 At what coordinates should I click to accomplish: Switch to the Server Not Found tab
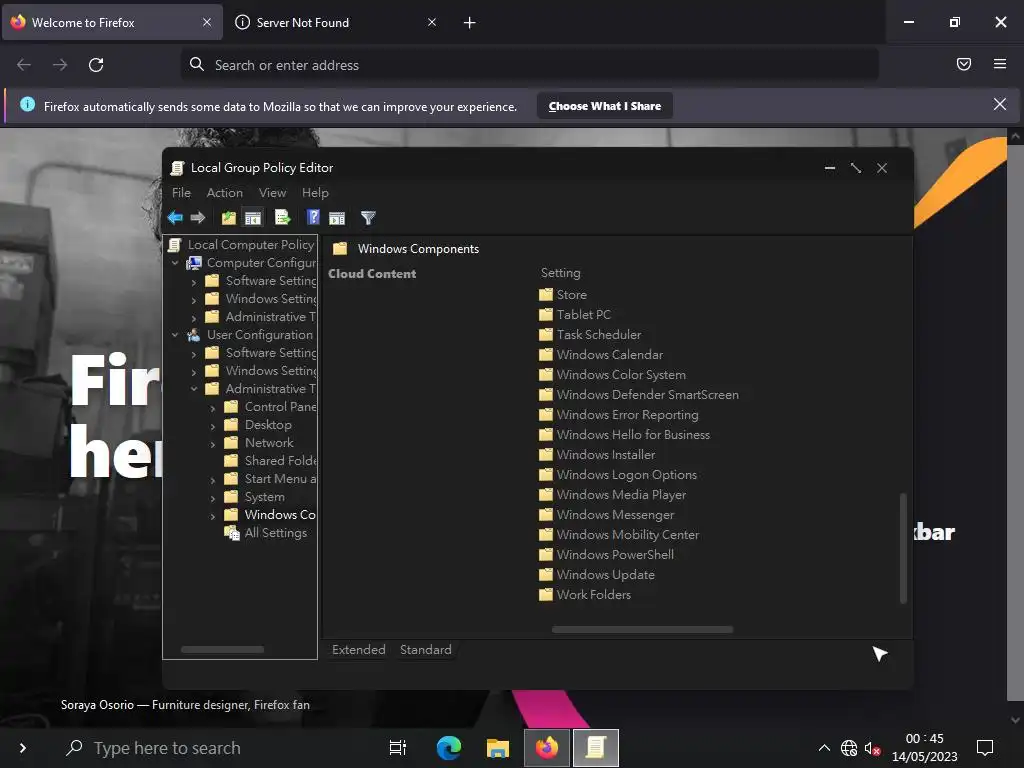334,22
